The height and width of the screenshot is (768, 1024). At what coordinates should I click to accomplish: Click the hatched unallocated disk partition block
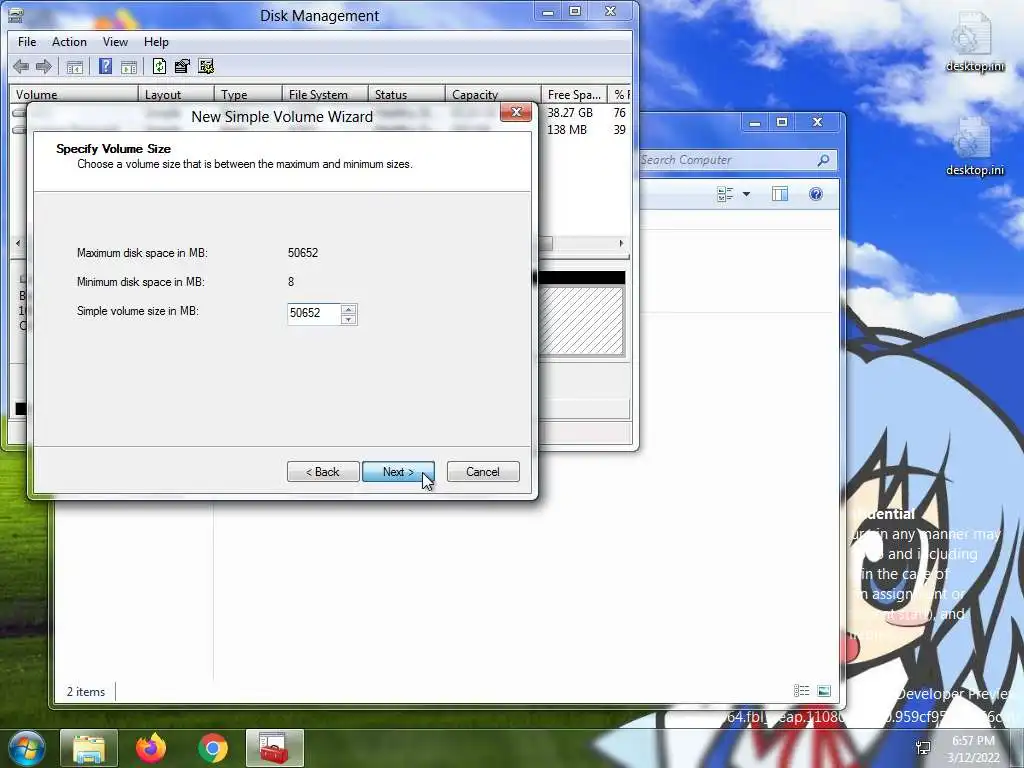[581, 321]
